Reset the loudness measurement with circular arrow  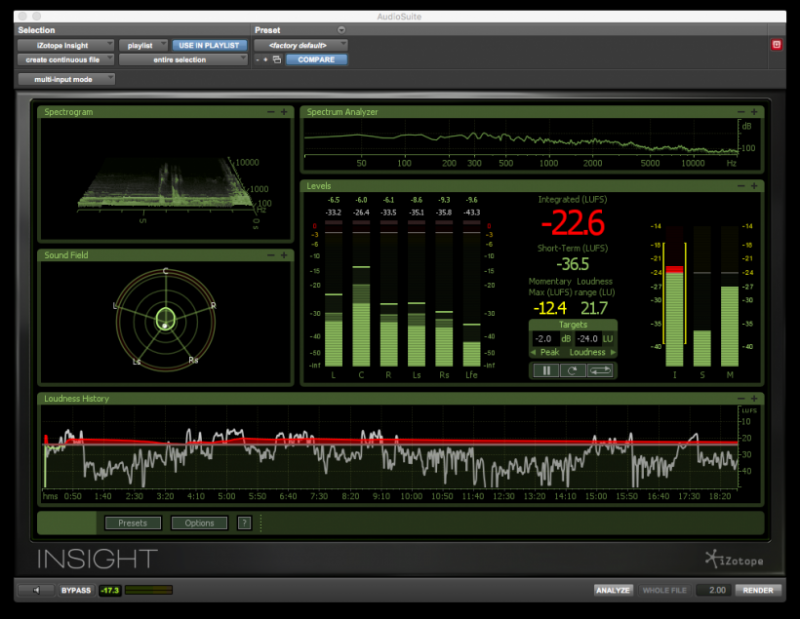572,370
